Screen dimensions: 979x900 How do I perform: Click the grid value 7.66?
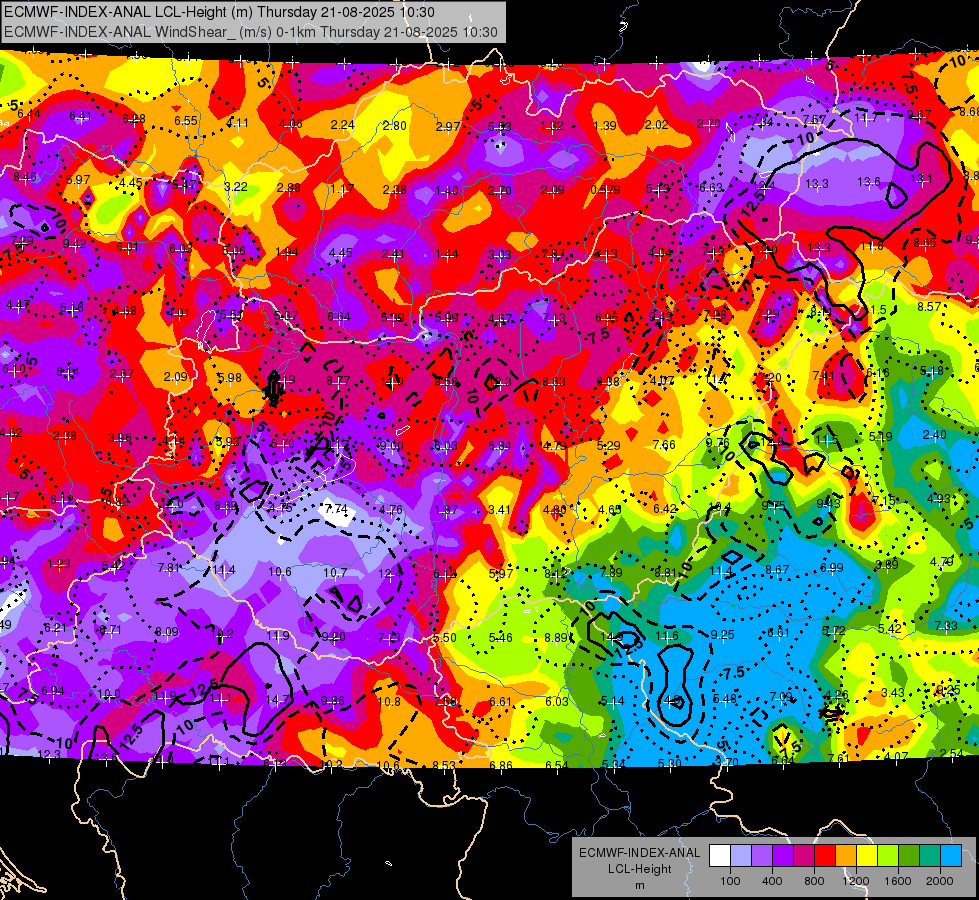[x=664, y=444]
